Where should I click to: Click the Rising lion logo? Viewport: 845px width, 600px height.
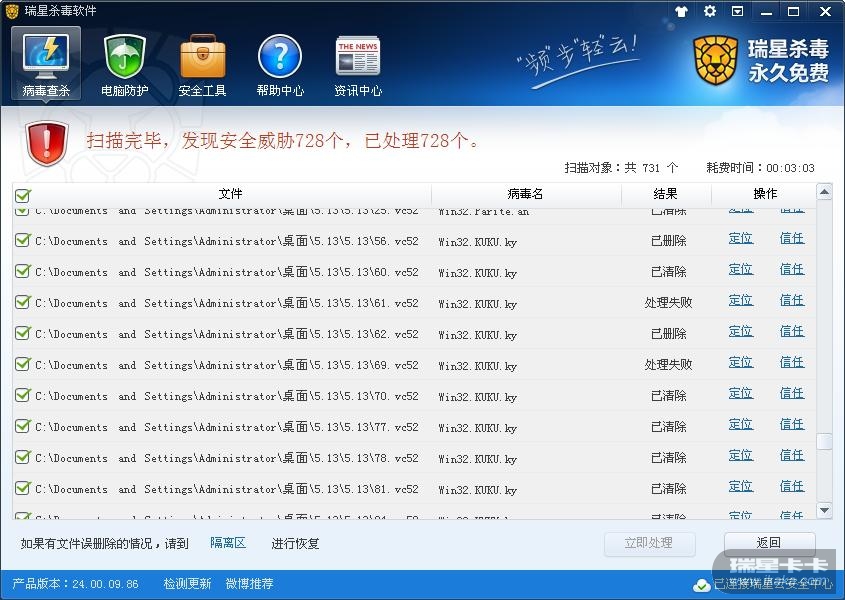point(715,60)
